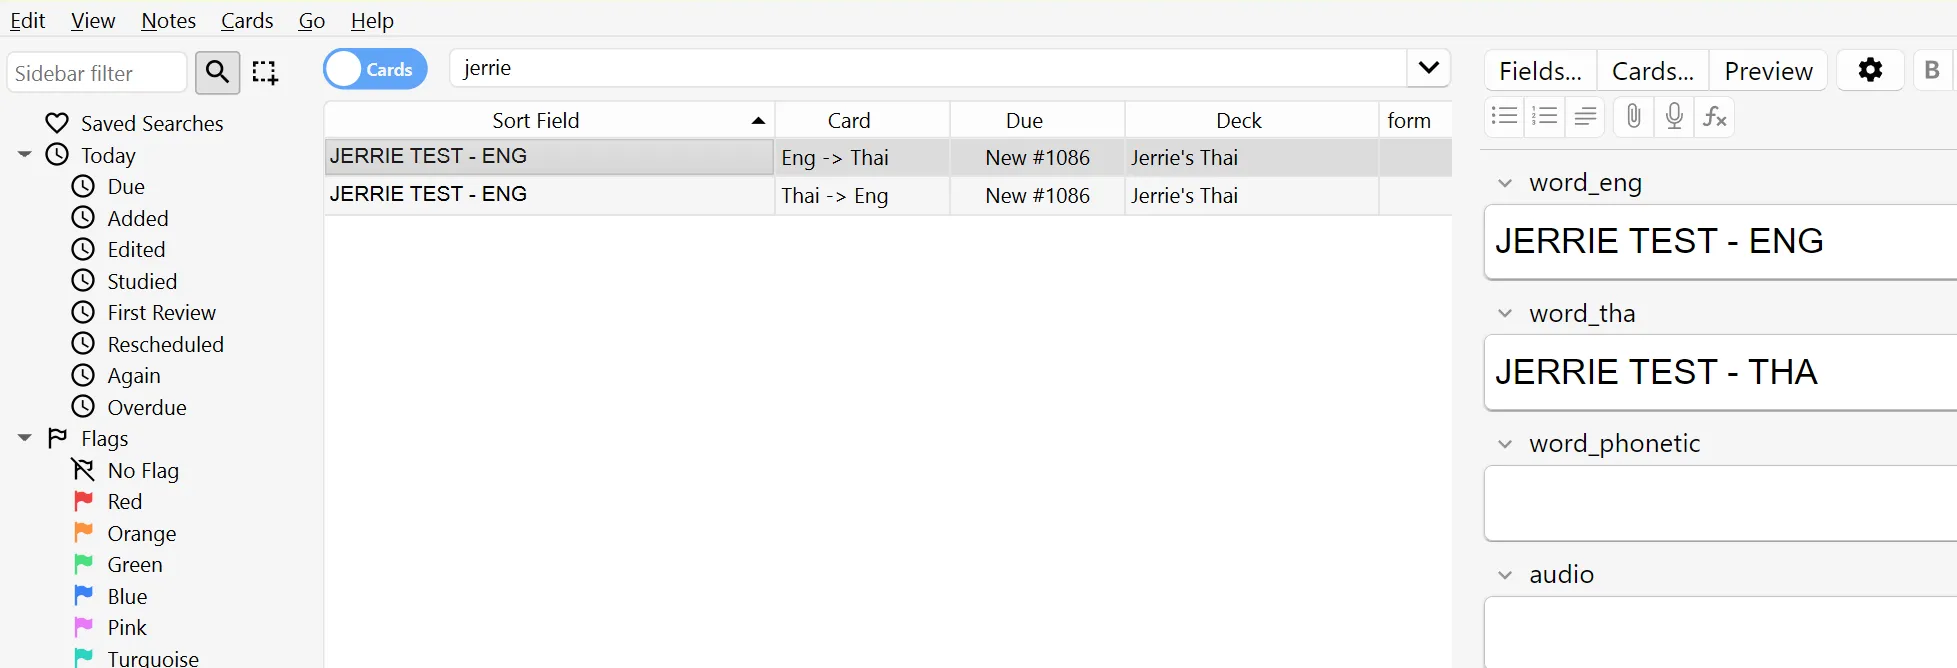This screenshot has width=1957, height=668.
Task: Click the Fields... button
Action: click(1540, 71)
